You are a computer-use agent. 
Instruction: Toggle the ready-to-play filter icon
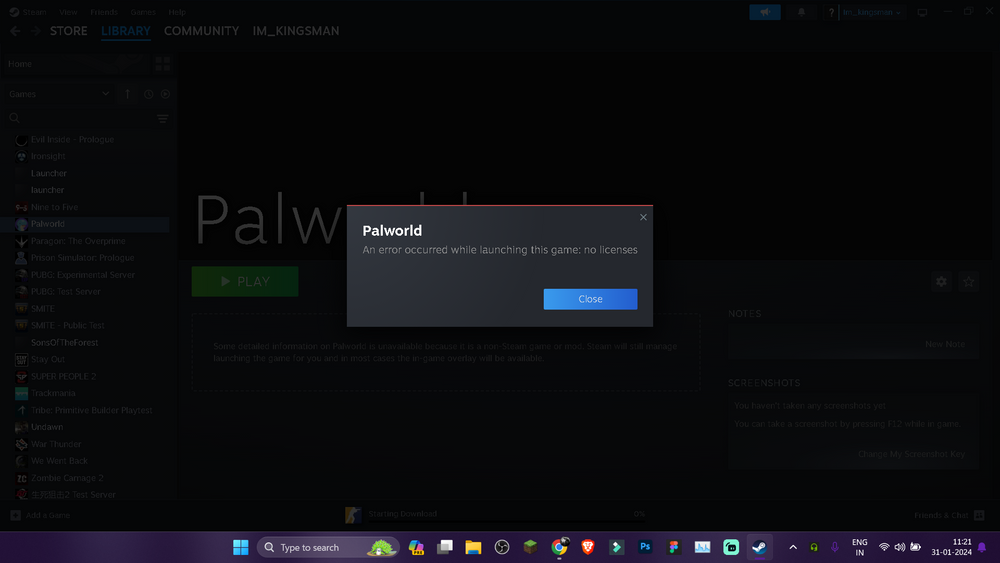click(165, 94)
